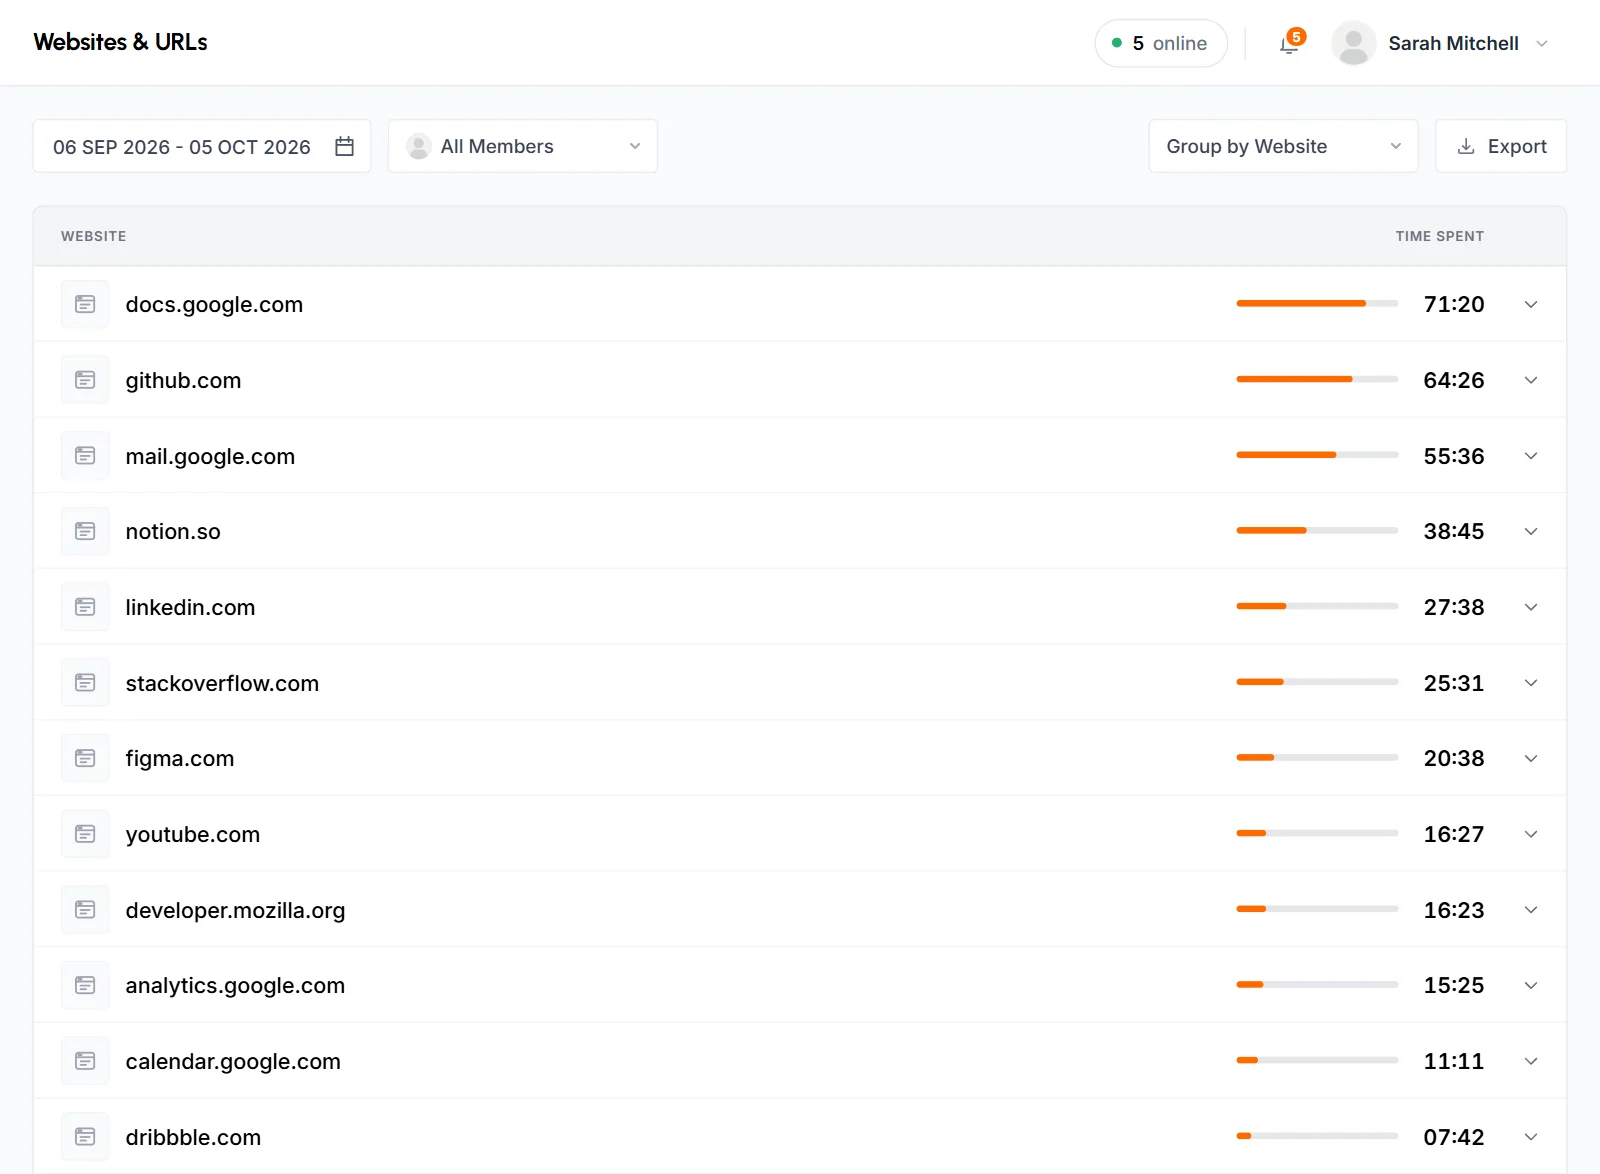Open the All Members dropdown
1600x1174 pixels.
523,146
